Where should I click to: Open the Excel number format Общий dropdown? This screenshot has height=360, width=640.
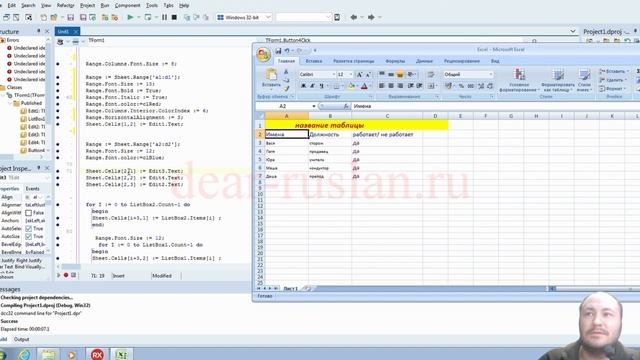pos(490,75)
